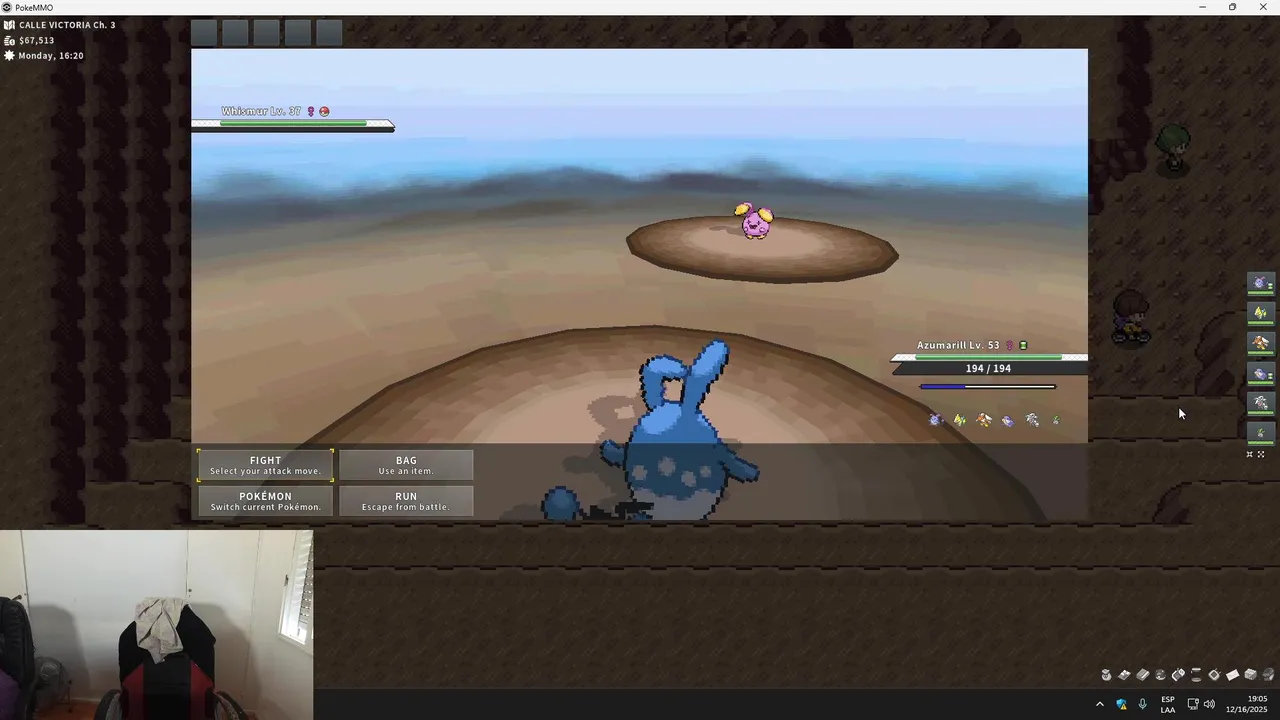Click the "Whismur Lv. 37" name label

point(261,111)
